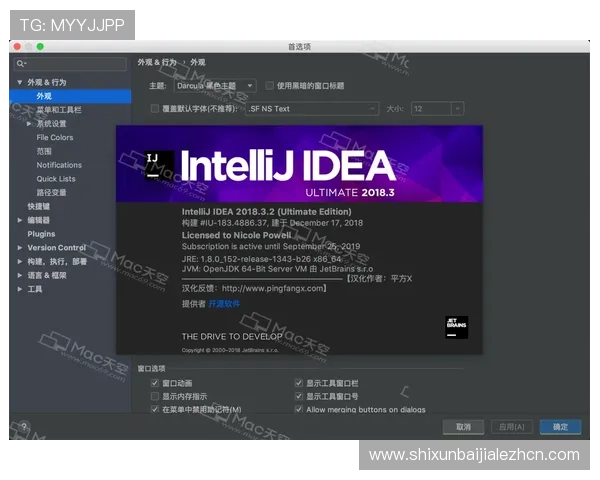Image resolution: width=600 pixels, height=480 pixels.
Task: Focus the preferences search field
Action: (70, 64)
